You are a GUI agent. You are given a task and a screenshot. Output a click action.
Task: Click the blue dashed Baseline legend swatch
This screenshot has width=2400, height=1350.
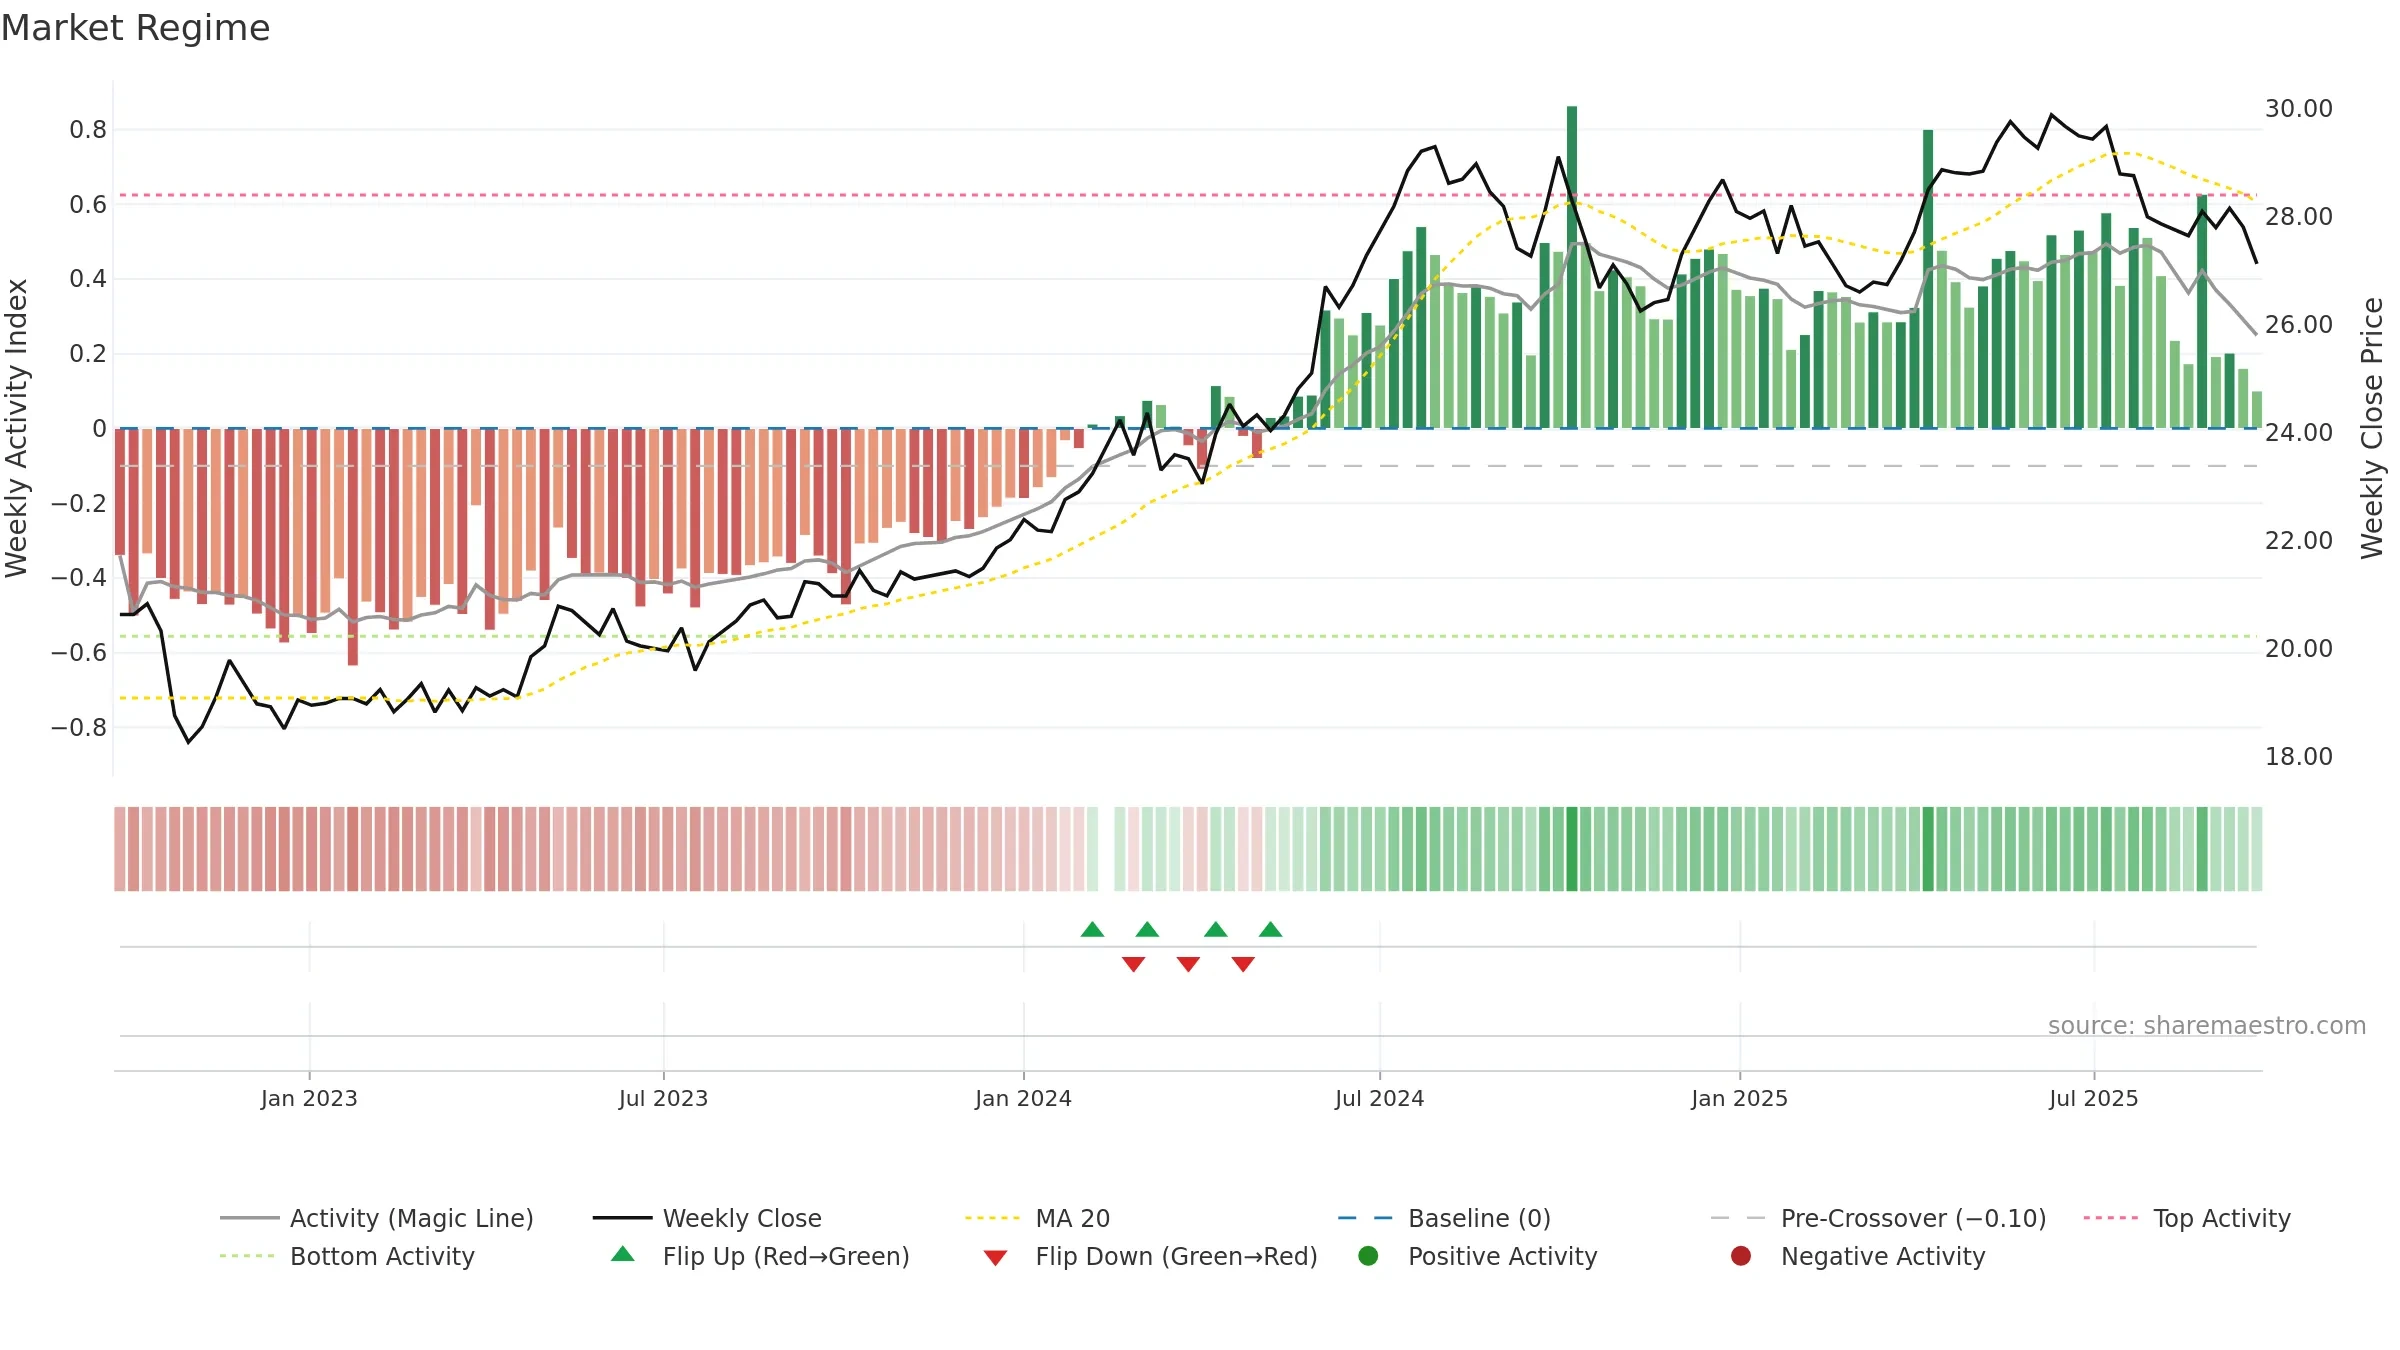click(1365, 1218)
